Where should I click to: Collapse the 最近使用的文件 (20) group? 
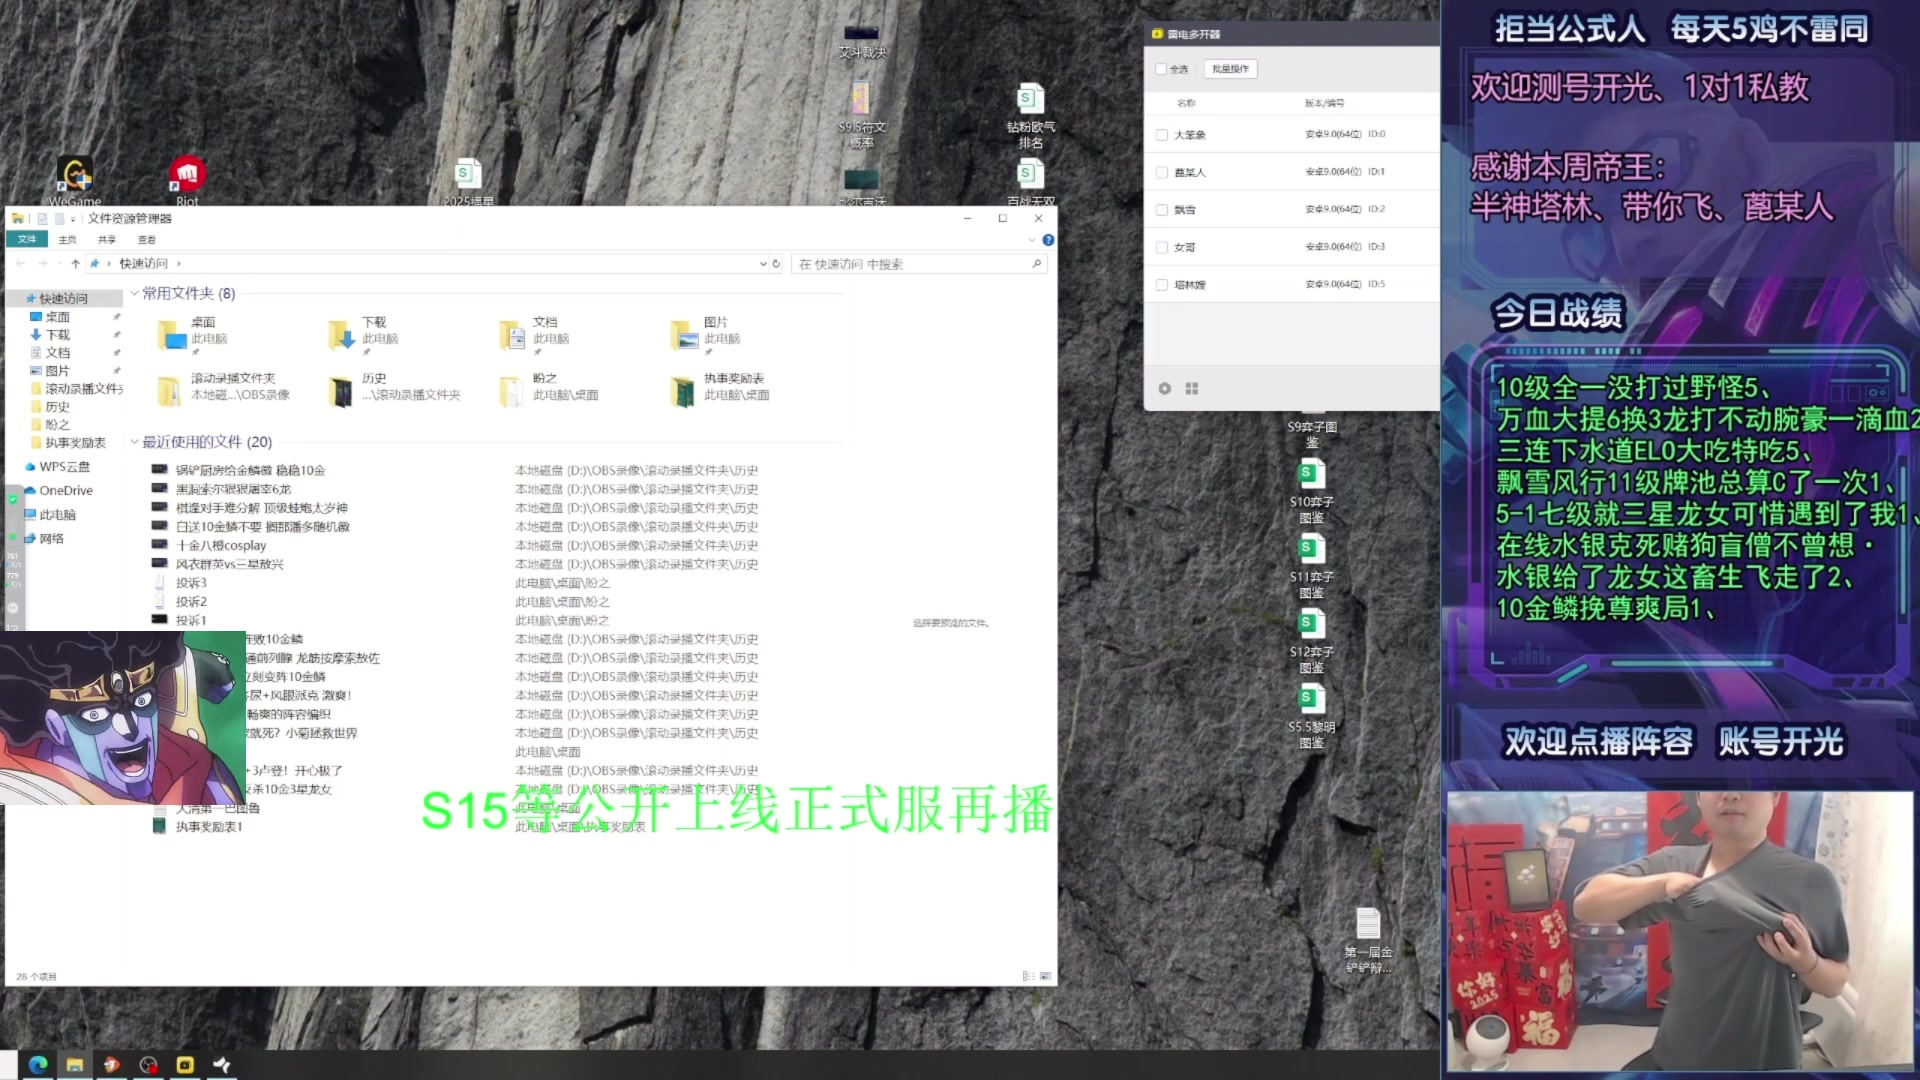coord(134,442)
